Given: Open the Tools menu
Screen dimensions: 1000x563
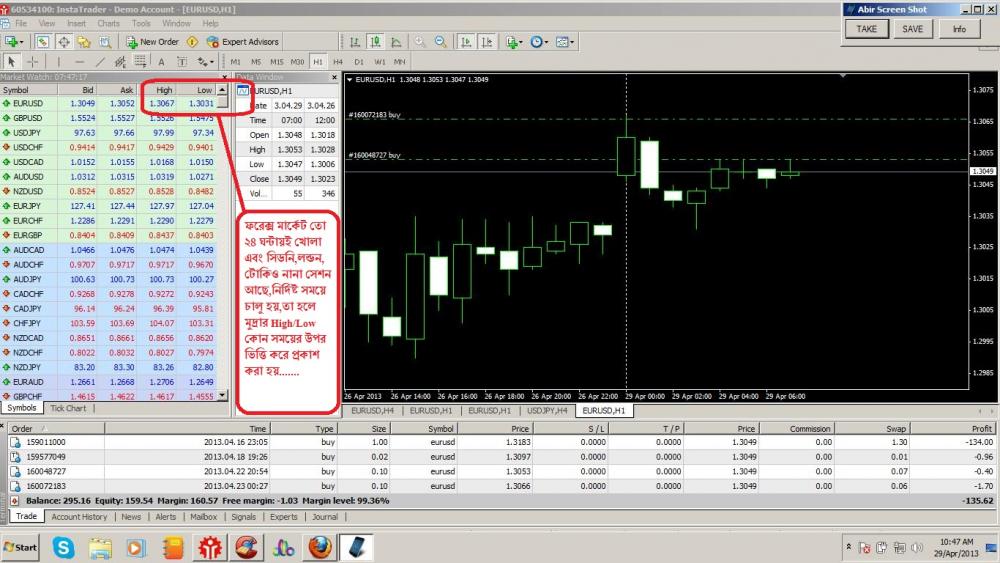Looking at the screenshot, I should 141,23.
